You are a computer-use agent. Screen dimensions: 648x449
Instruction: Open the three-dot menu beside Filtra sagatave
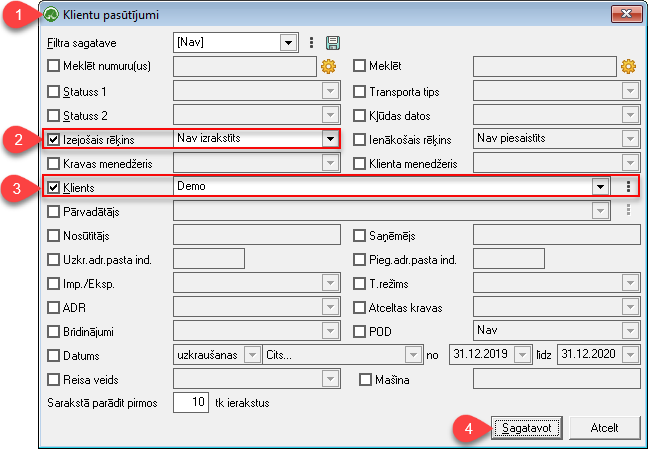(x=312, y=43)
